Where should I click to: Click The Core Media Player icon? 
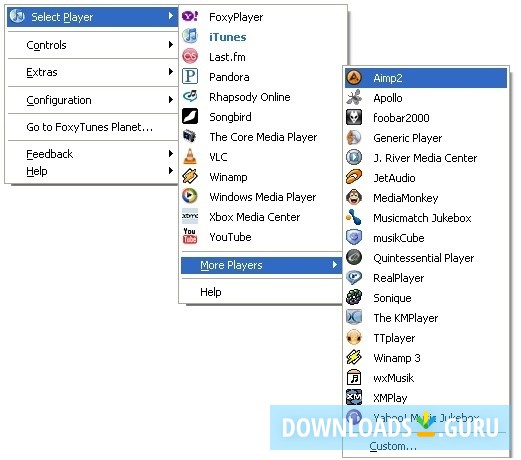click(190, 136)
